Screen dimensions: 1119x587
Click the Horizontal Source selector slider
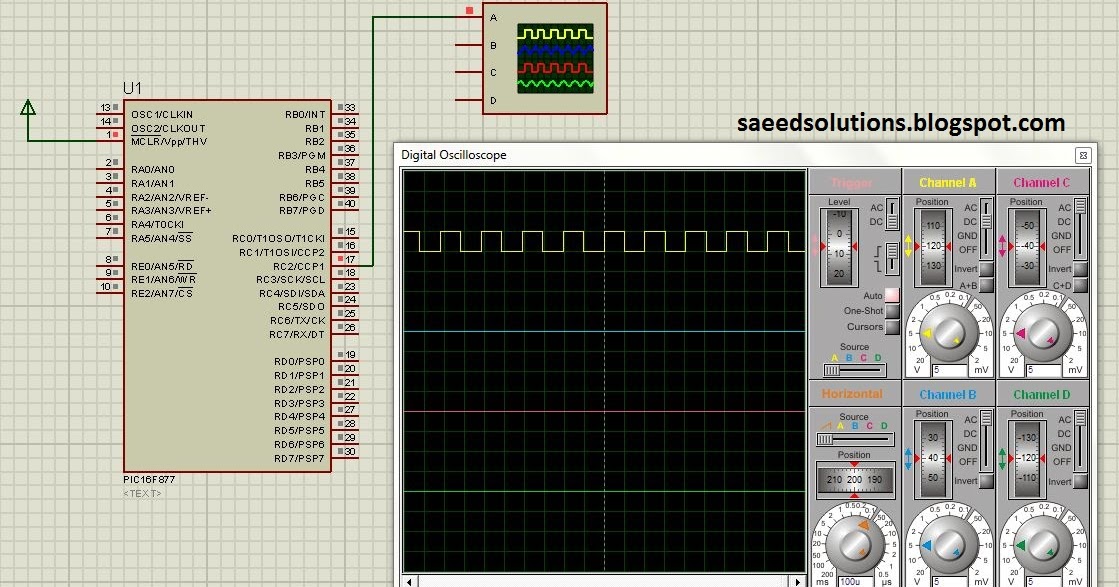click(854, 439)
